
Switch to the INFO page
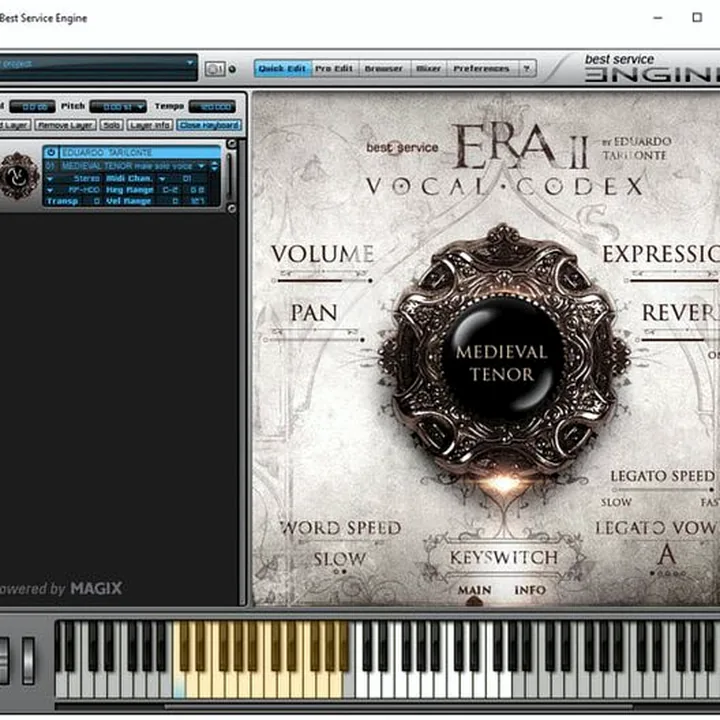[530, 591]
